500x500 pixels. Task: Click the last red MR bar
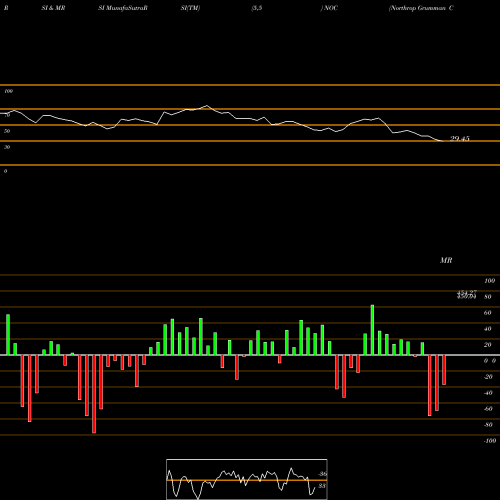tap(444, 370)
